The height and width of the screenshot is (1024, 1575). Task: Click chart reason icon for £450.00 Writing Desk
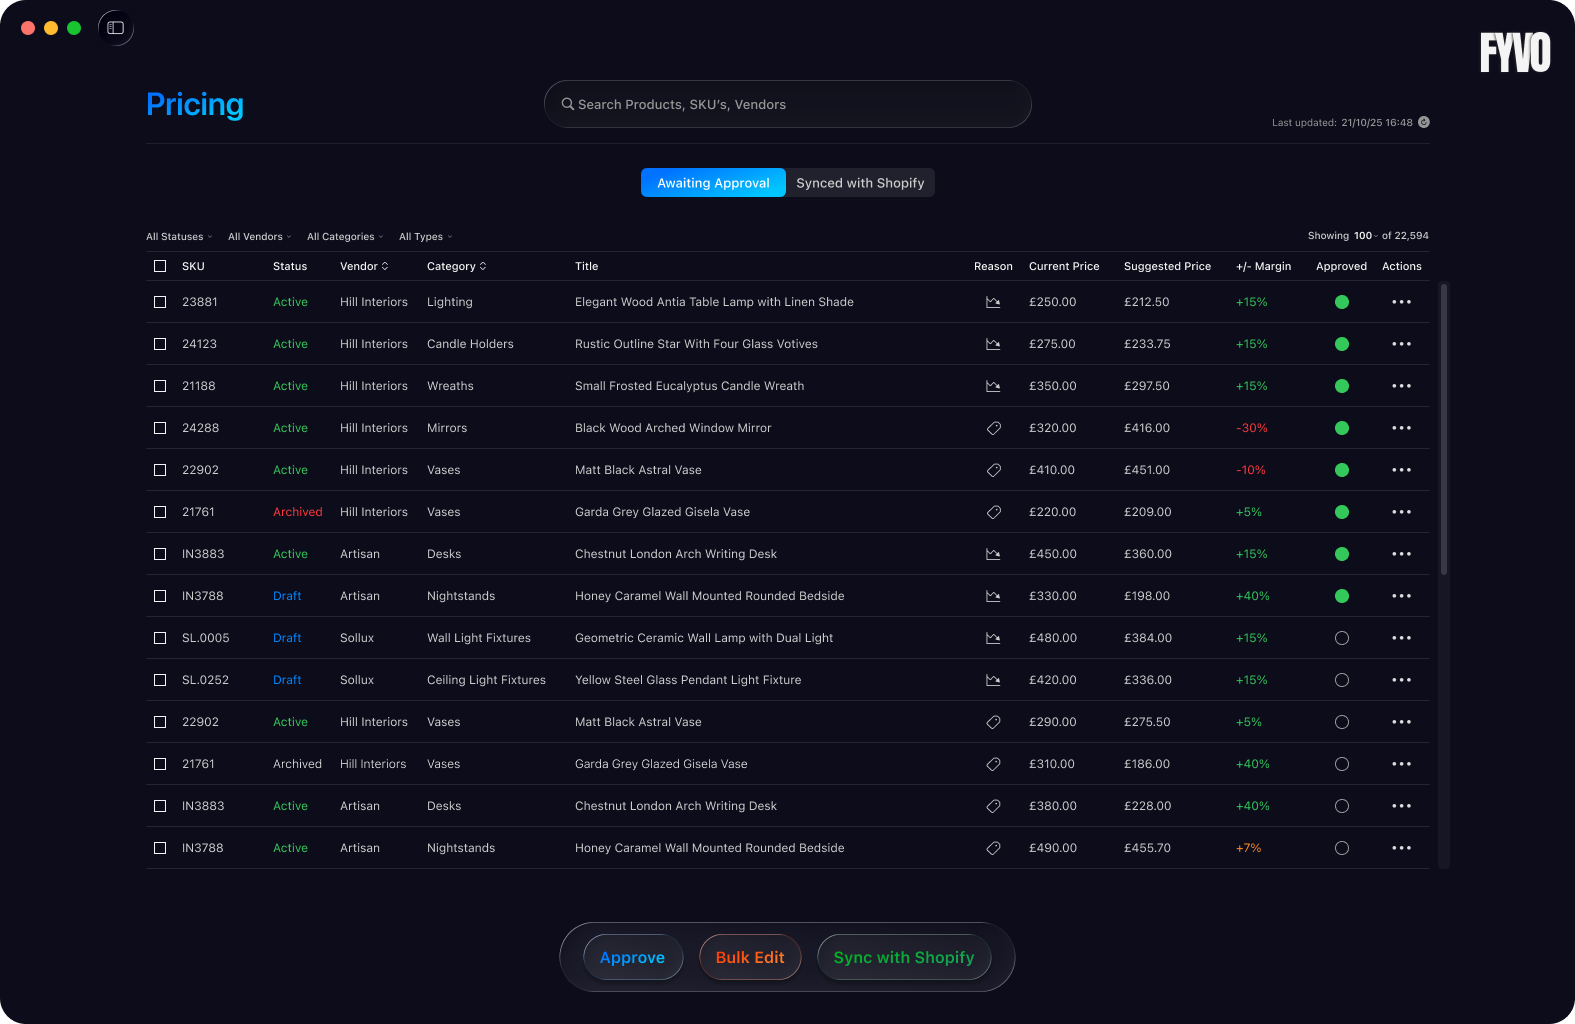click(x=993, y=554)
